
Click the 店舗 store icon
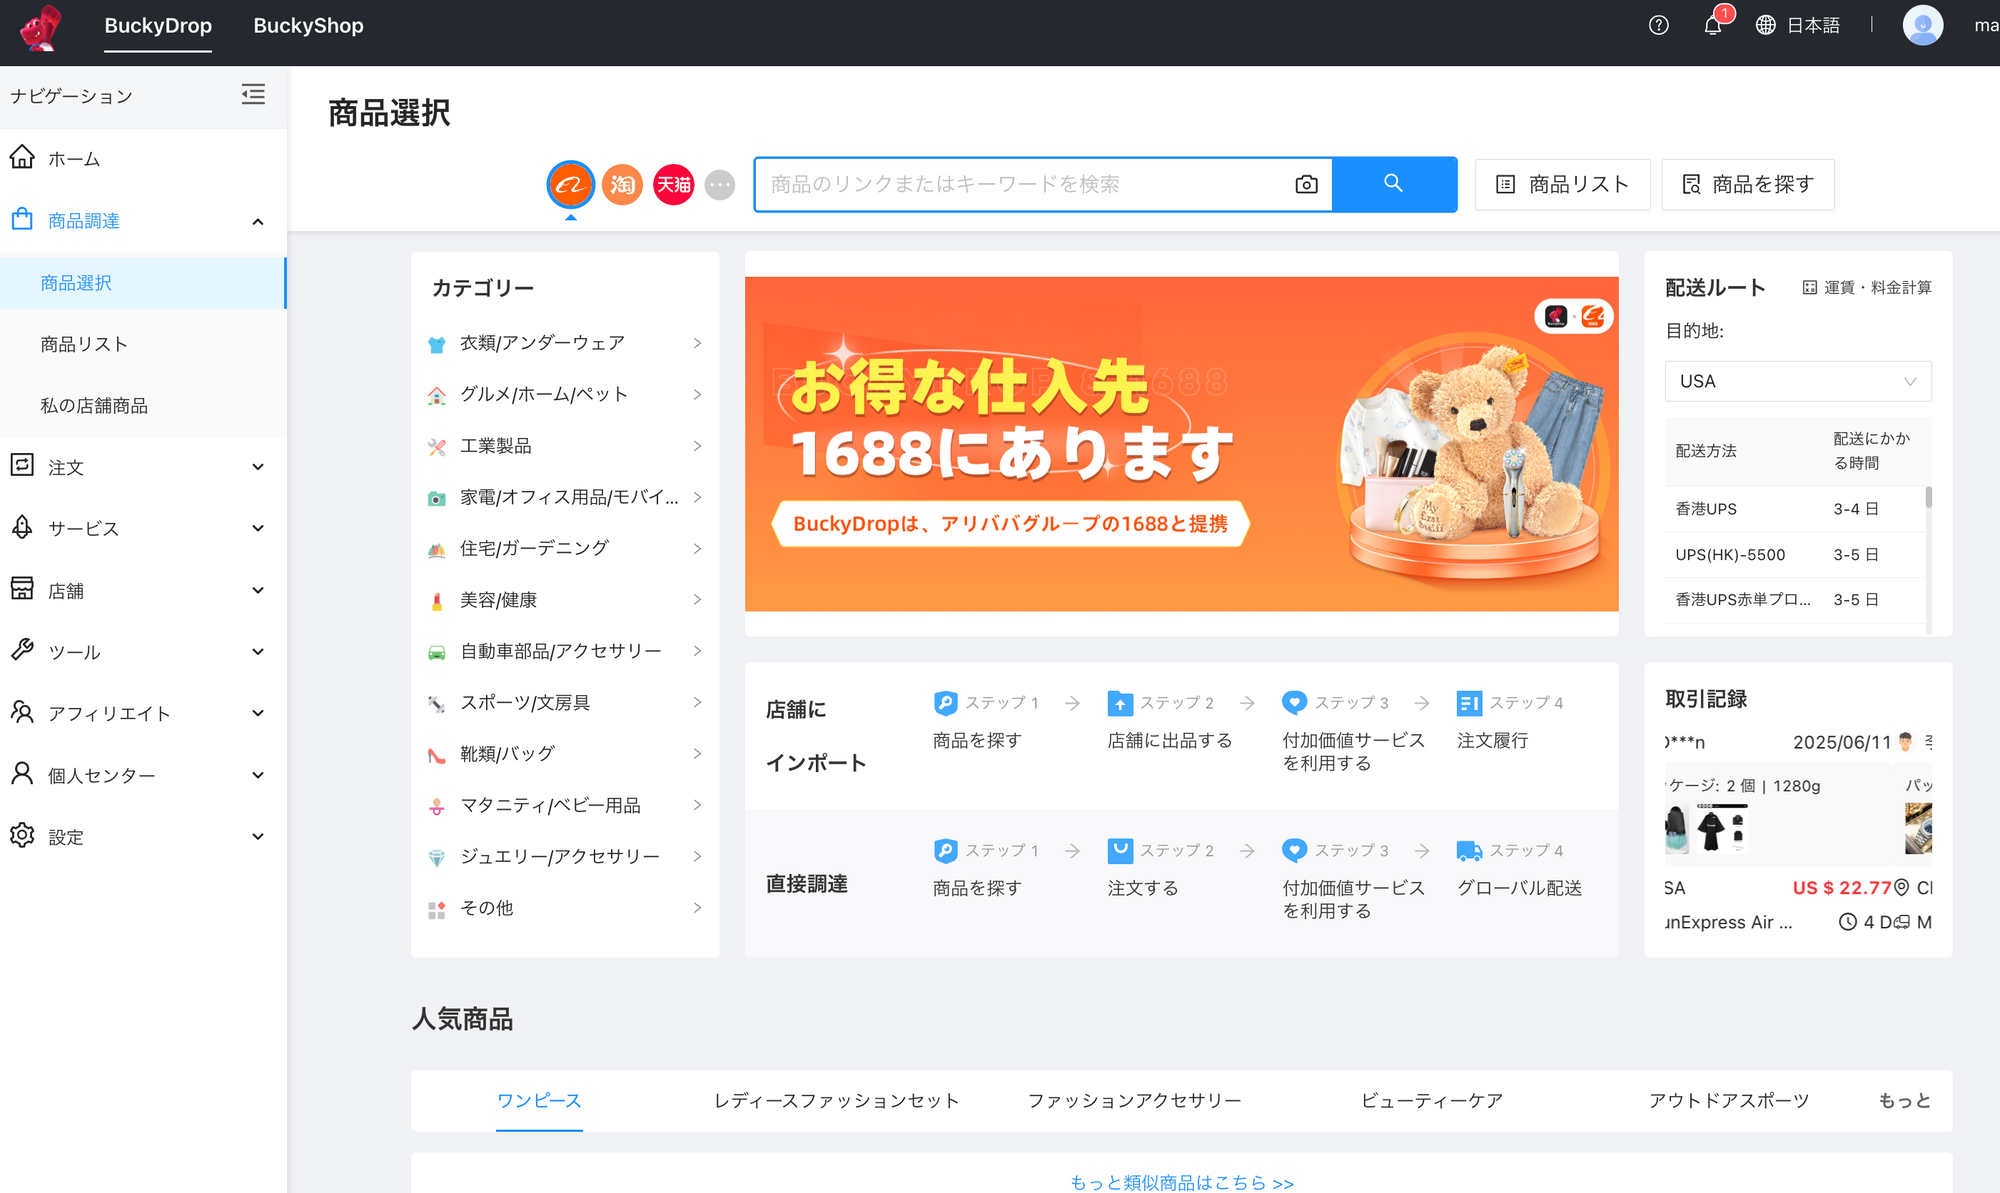click(22, 589)
